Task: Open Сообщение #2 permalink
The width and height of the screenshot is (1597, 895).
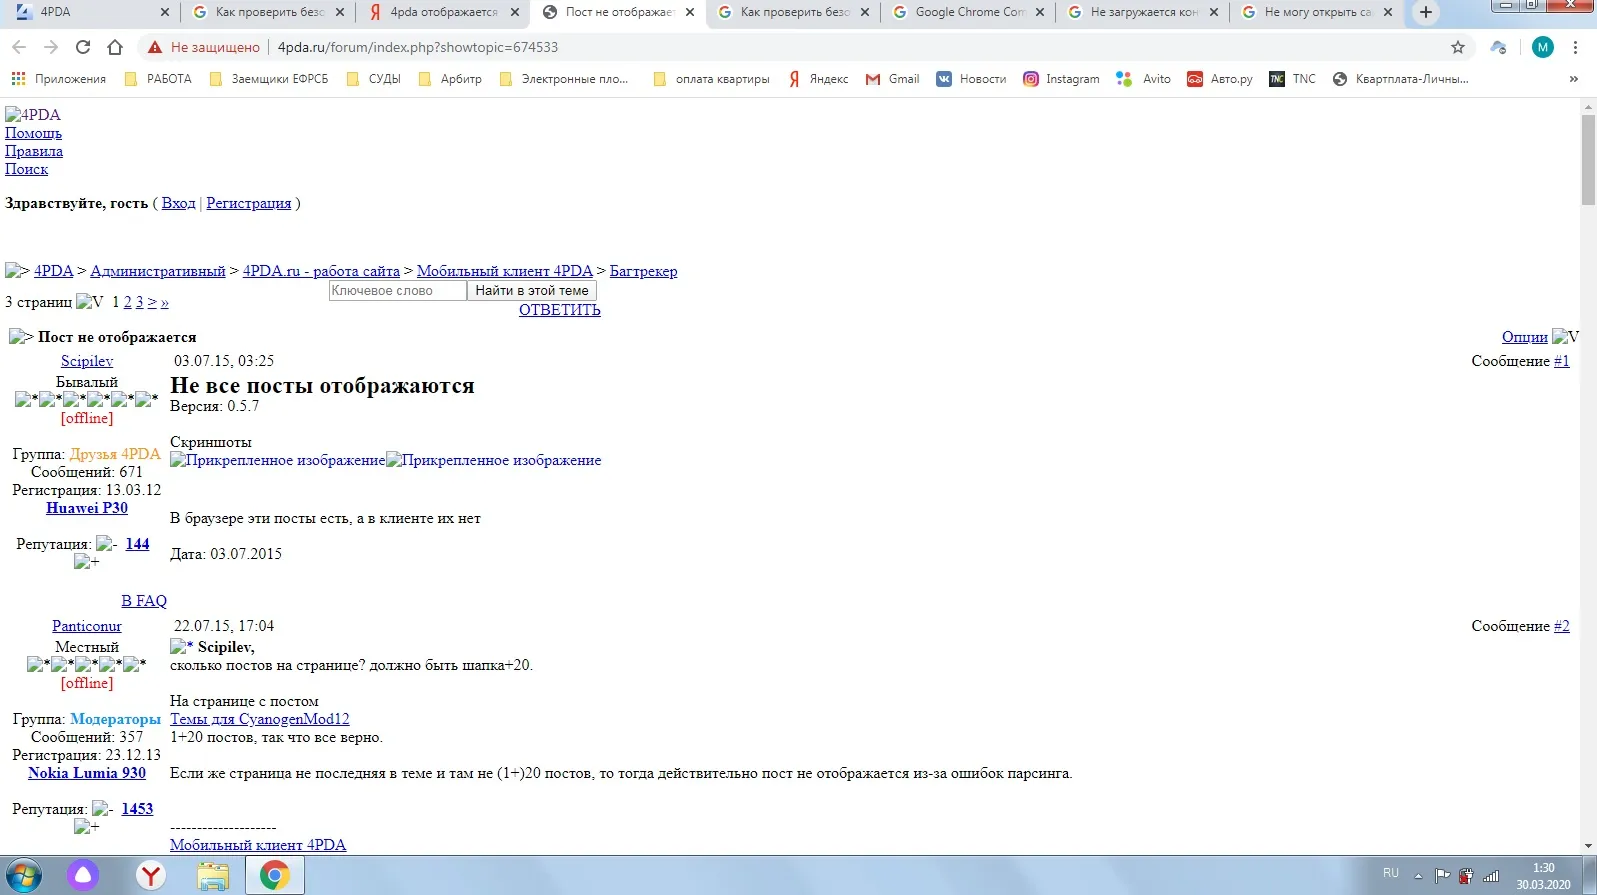Action: 1562,626
